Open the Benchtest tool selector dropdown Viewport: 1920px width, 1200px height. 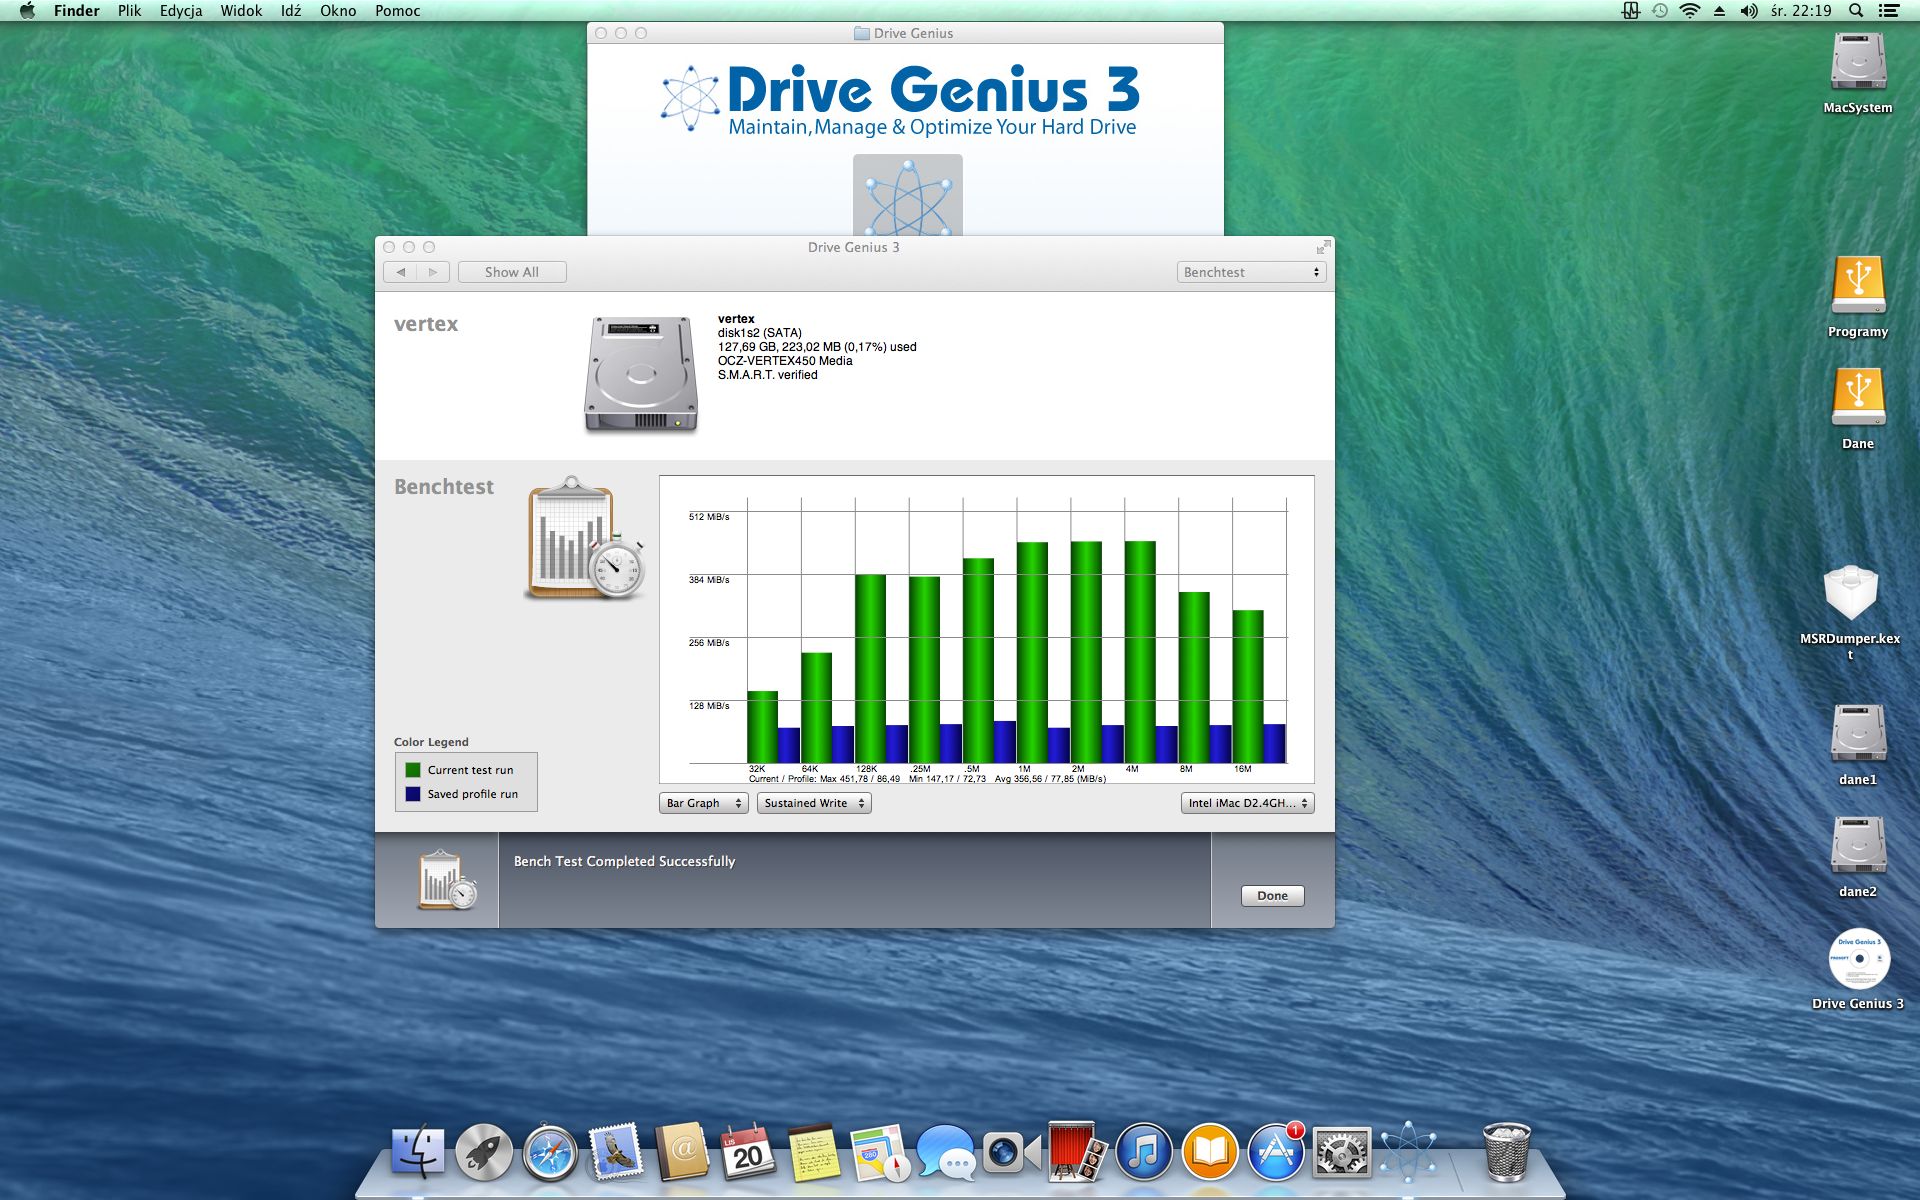click(1251, 272)
